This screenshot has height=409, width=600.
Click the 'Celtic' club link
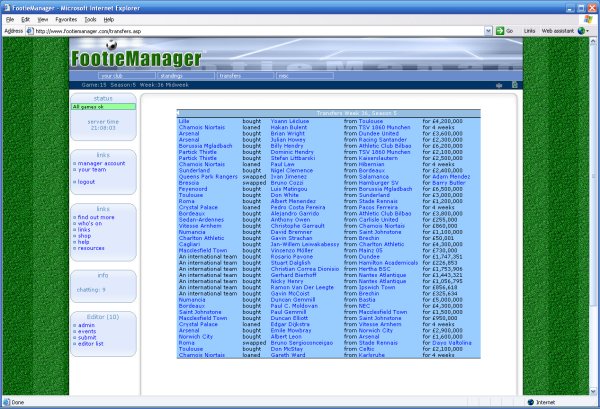[x=367, y=349]
